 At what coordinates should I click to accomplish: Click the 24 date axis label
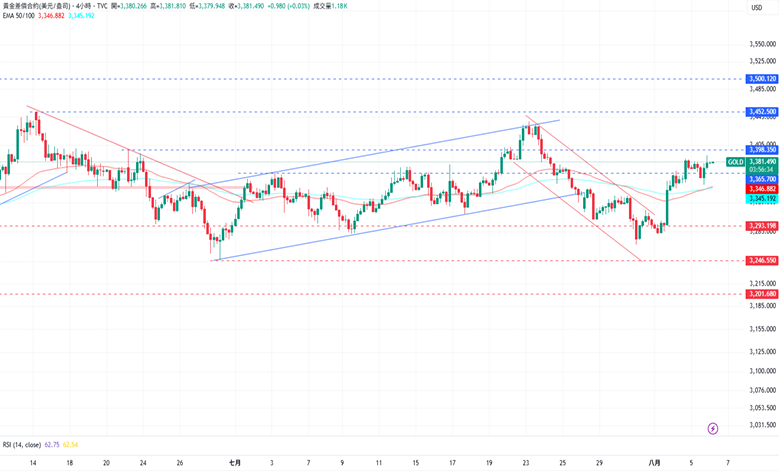143,463
